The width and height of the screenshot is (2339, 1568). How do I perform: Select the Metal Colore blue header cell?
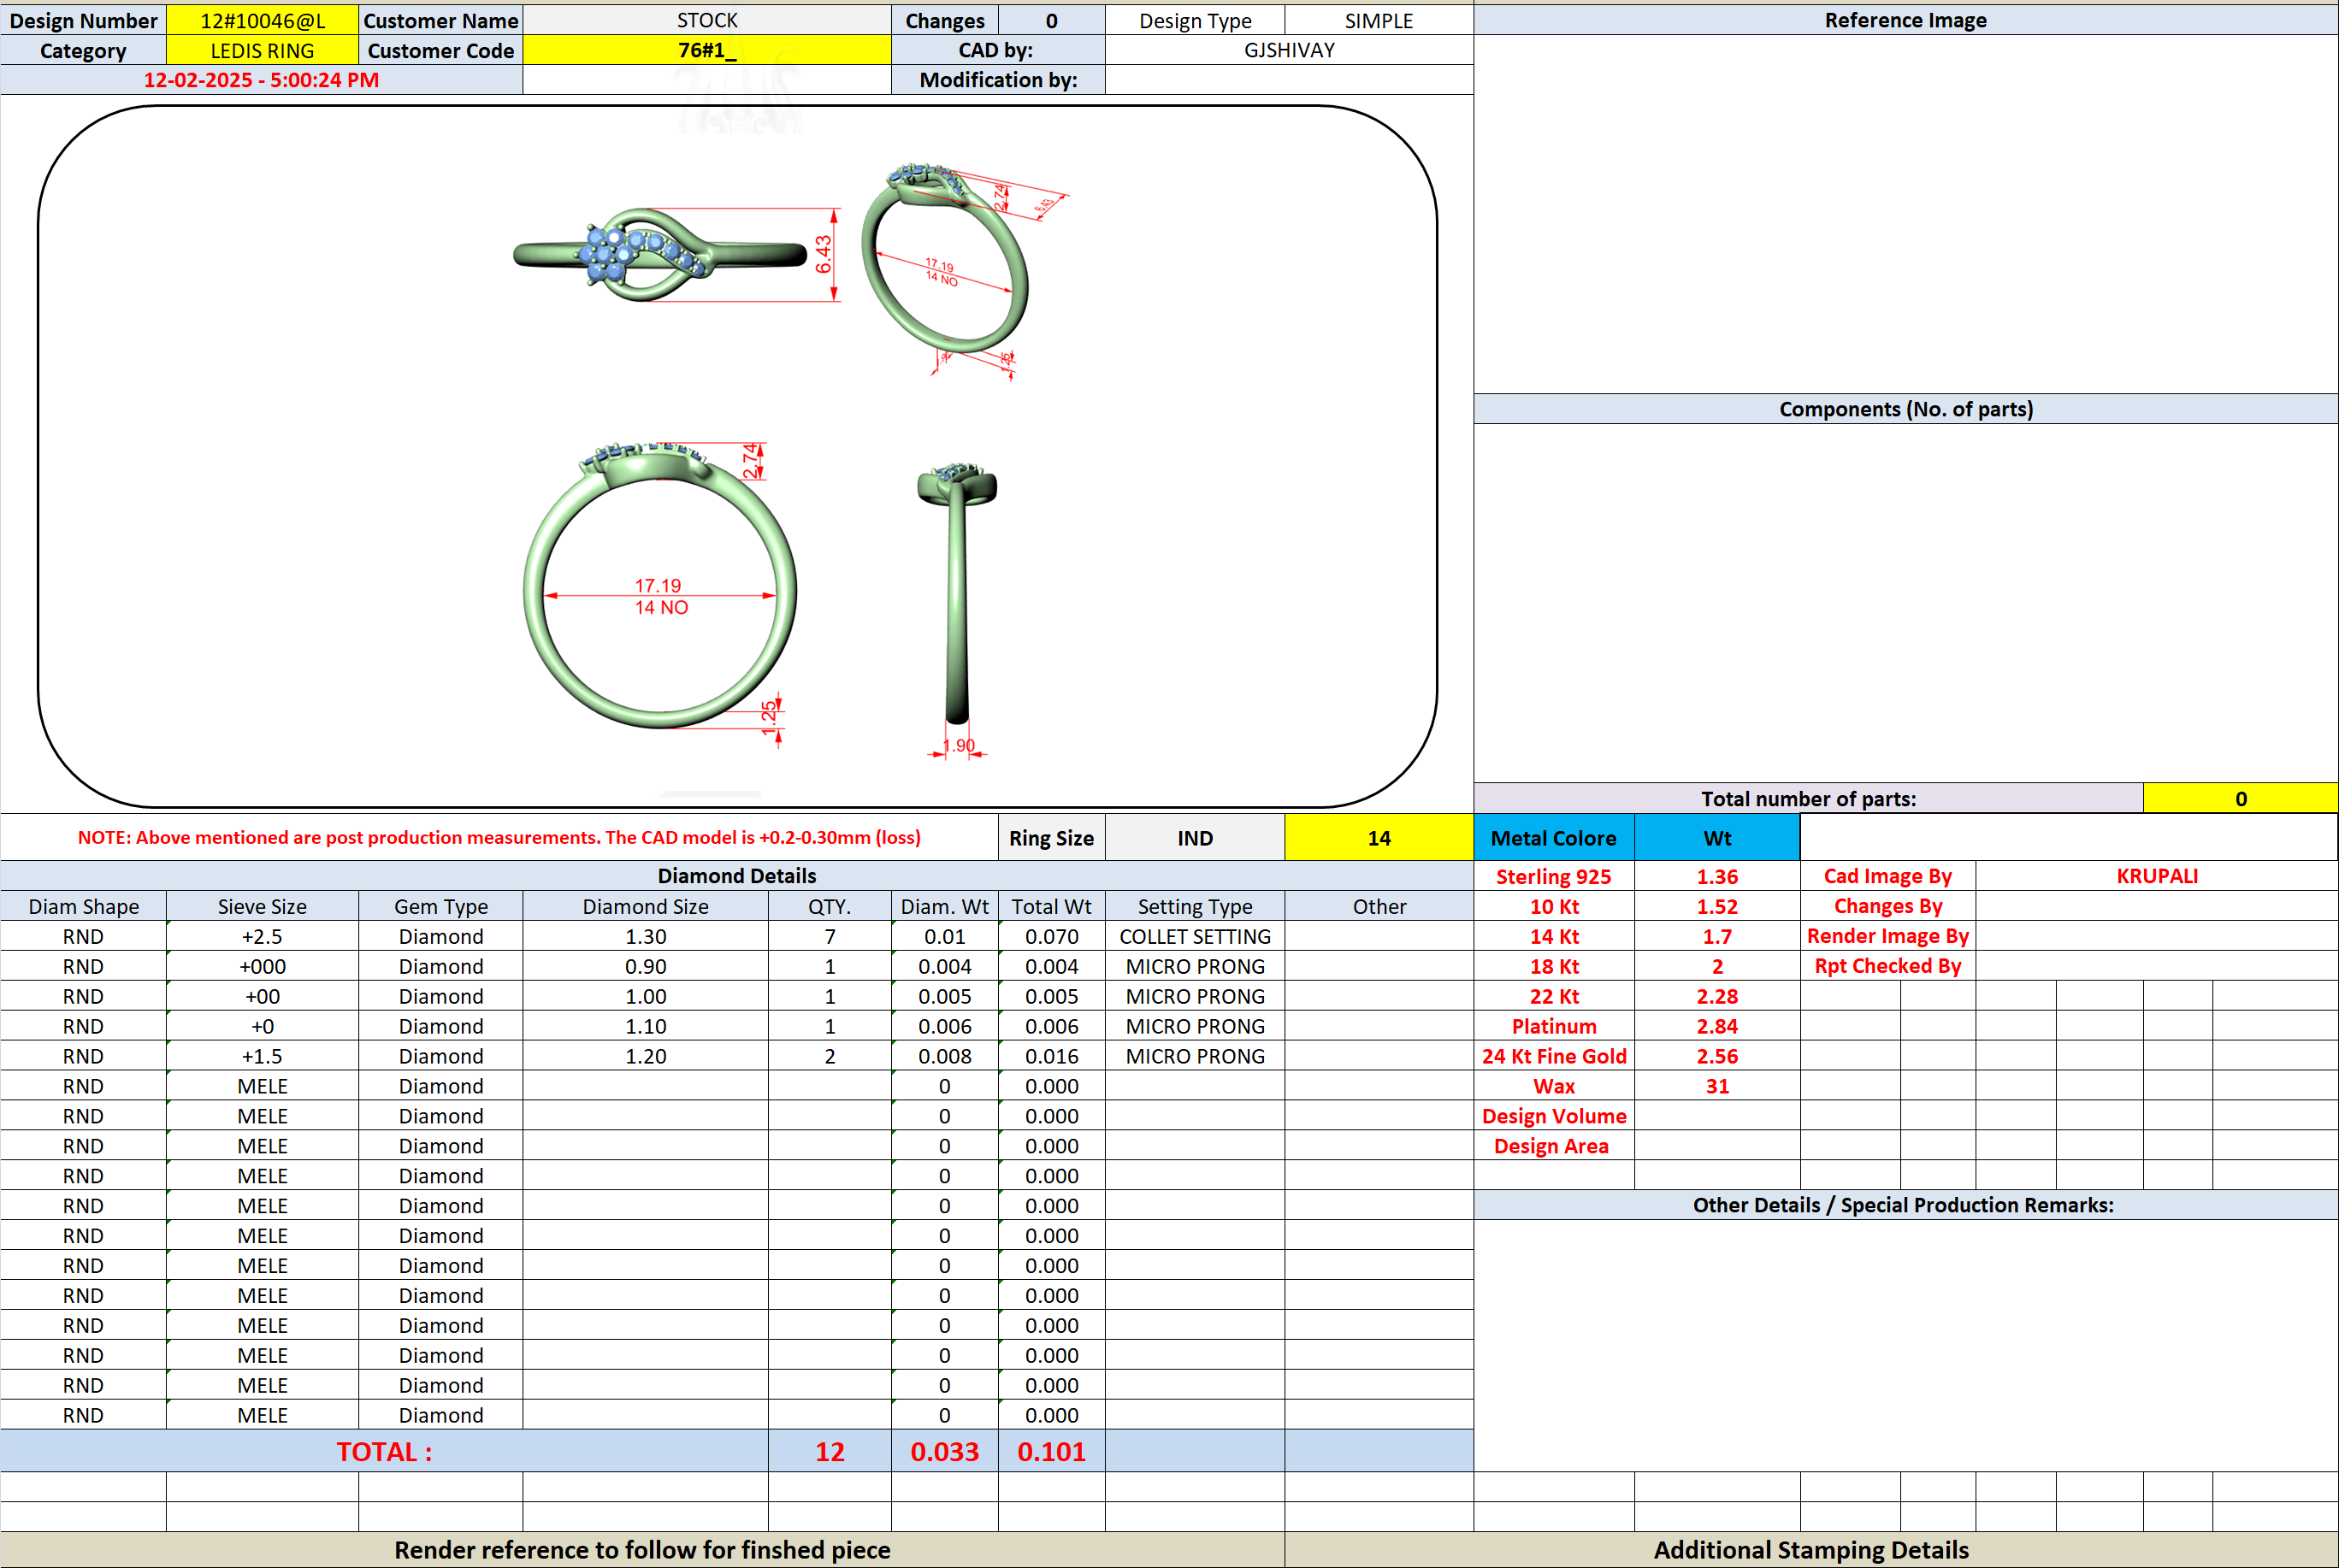(x=1553, y=838)
